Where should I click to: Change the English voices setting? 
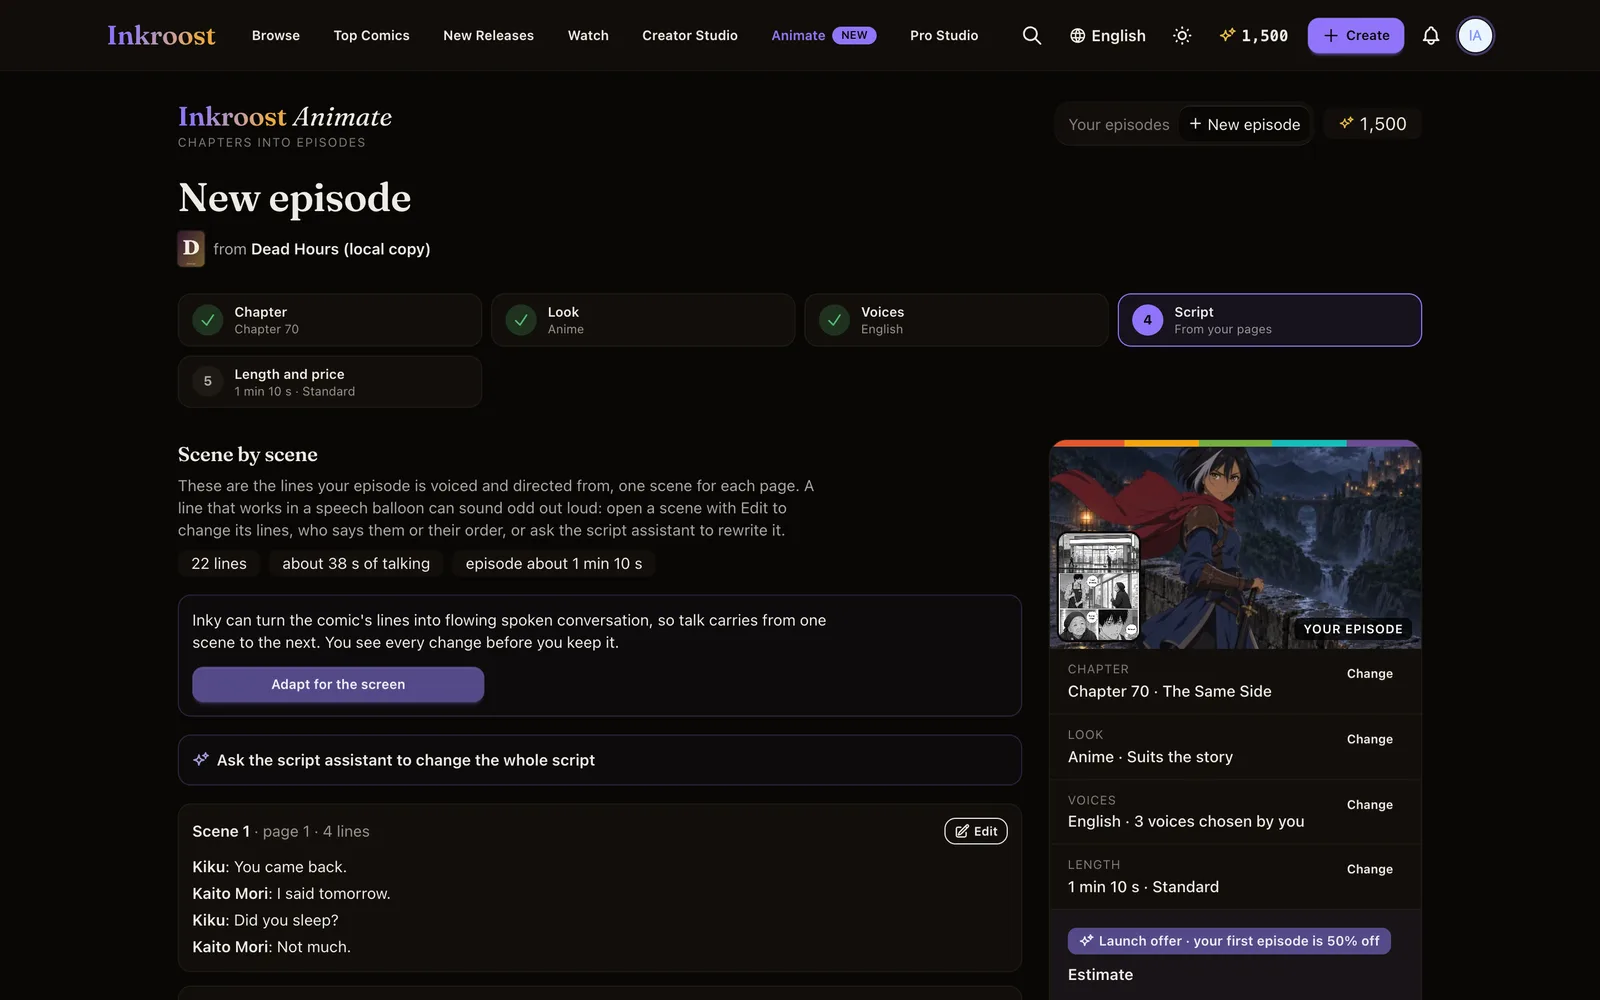click(x=1369, y=805)
